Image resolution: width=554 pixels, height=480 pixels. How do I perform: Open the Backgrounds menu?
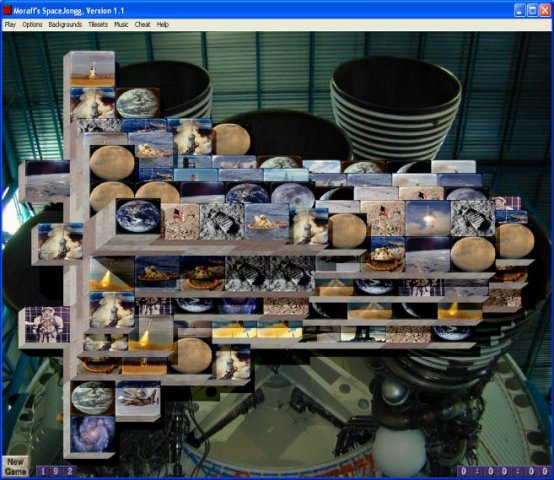[65, 24]
